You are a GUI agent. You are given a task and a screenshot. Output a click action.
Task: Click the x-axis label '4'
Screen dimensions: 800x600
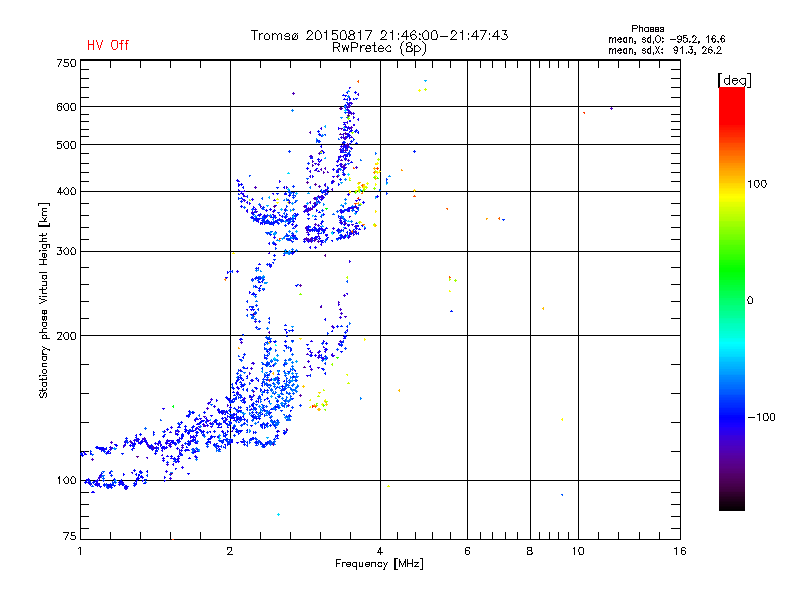click(x=380, y=551)
